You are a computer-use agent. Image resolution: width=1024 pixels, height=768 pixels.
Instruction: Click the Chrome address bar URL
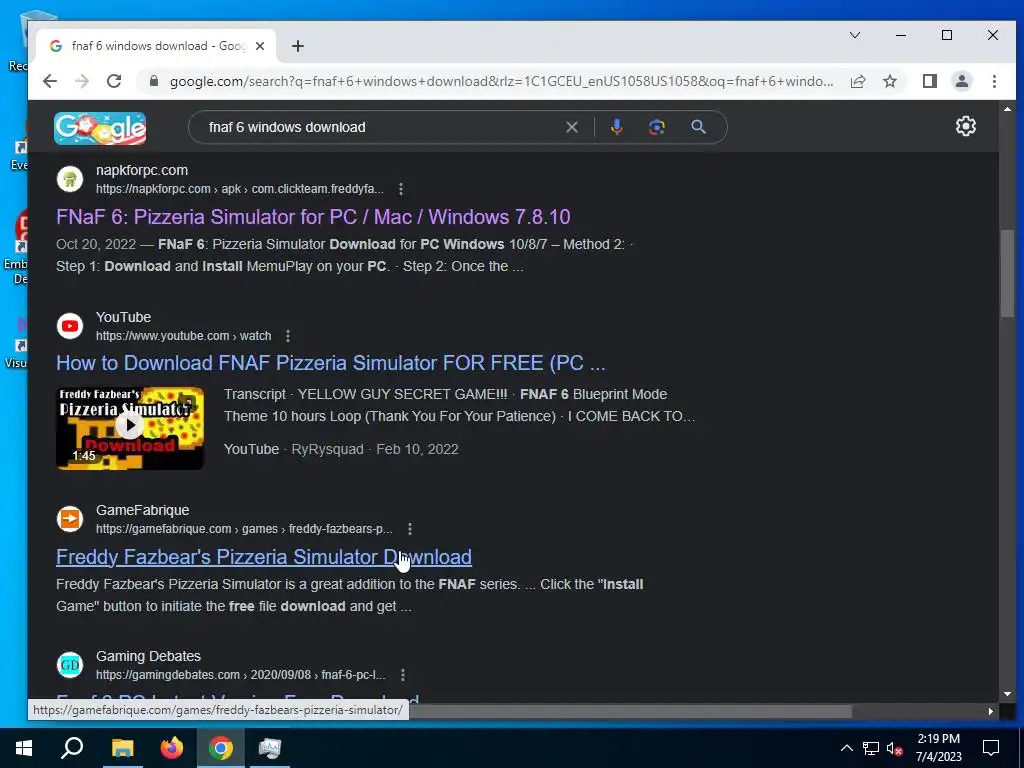(x=502, y=82)
